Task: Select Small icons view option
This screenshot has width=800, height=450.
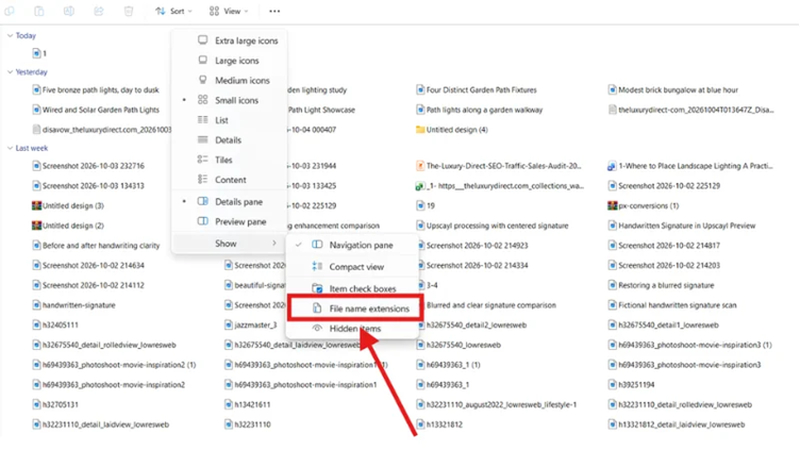Action: pos(230,101)
